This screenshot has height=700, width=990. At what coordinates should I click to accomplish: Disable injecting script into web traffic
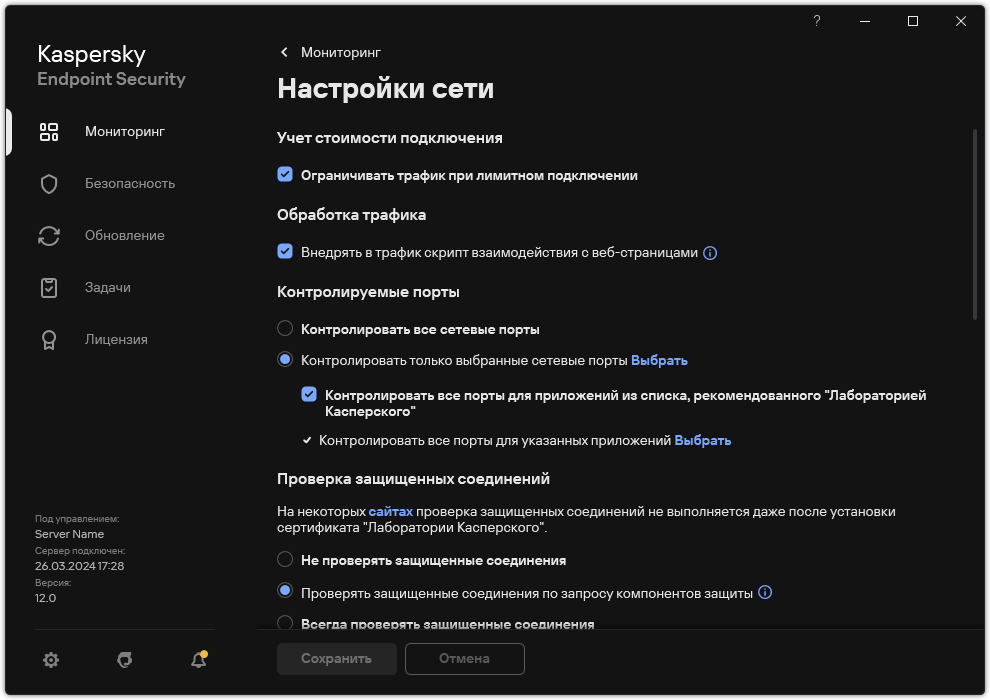point(285,253)
